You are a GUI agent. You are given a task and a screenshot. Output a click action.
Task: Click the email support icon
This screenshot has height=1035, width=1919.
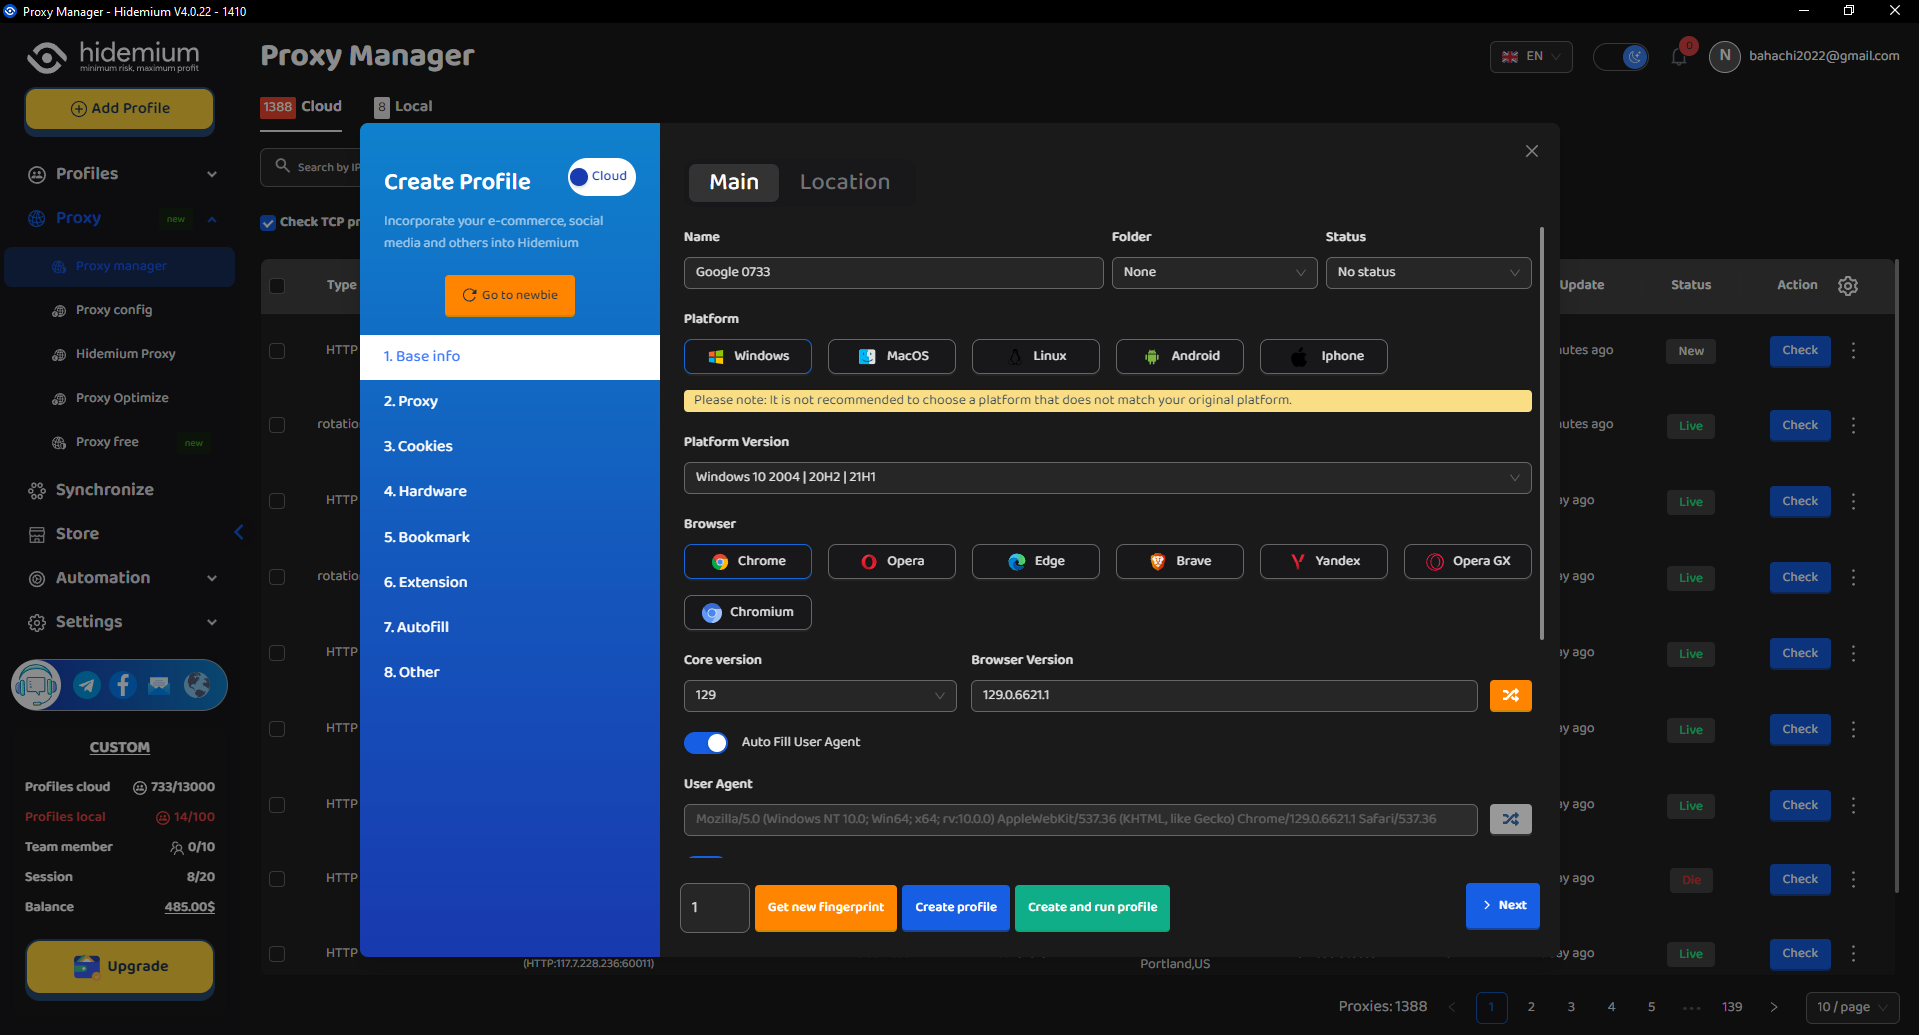[159, 685]
